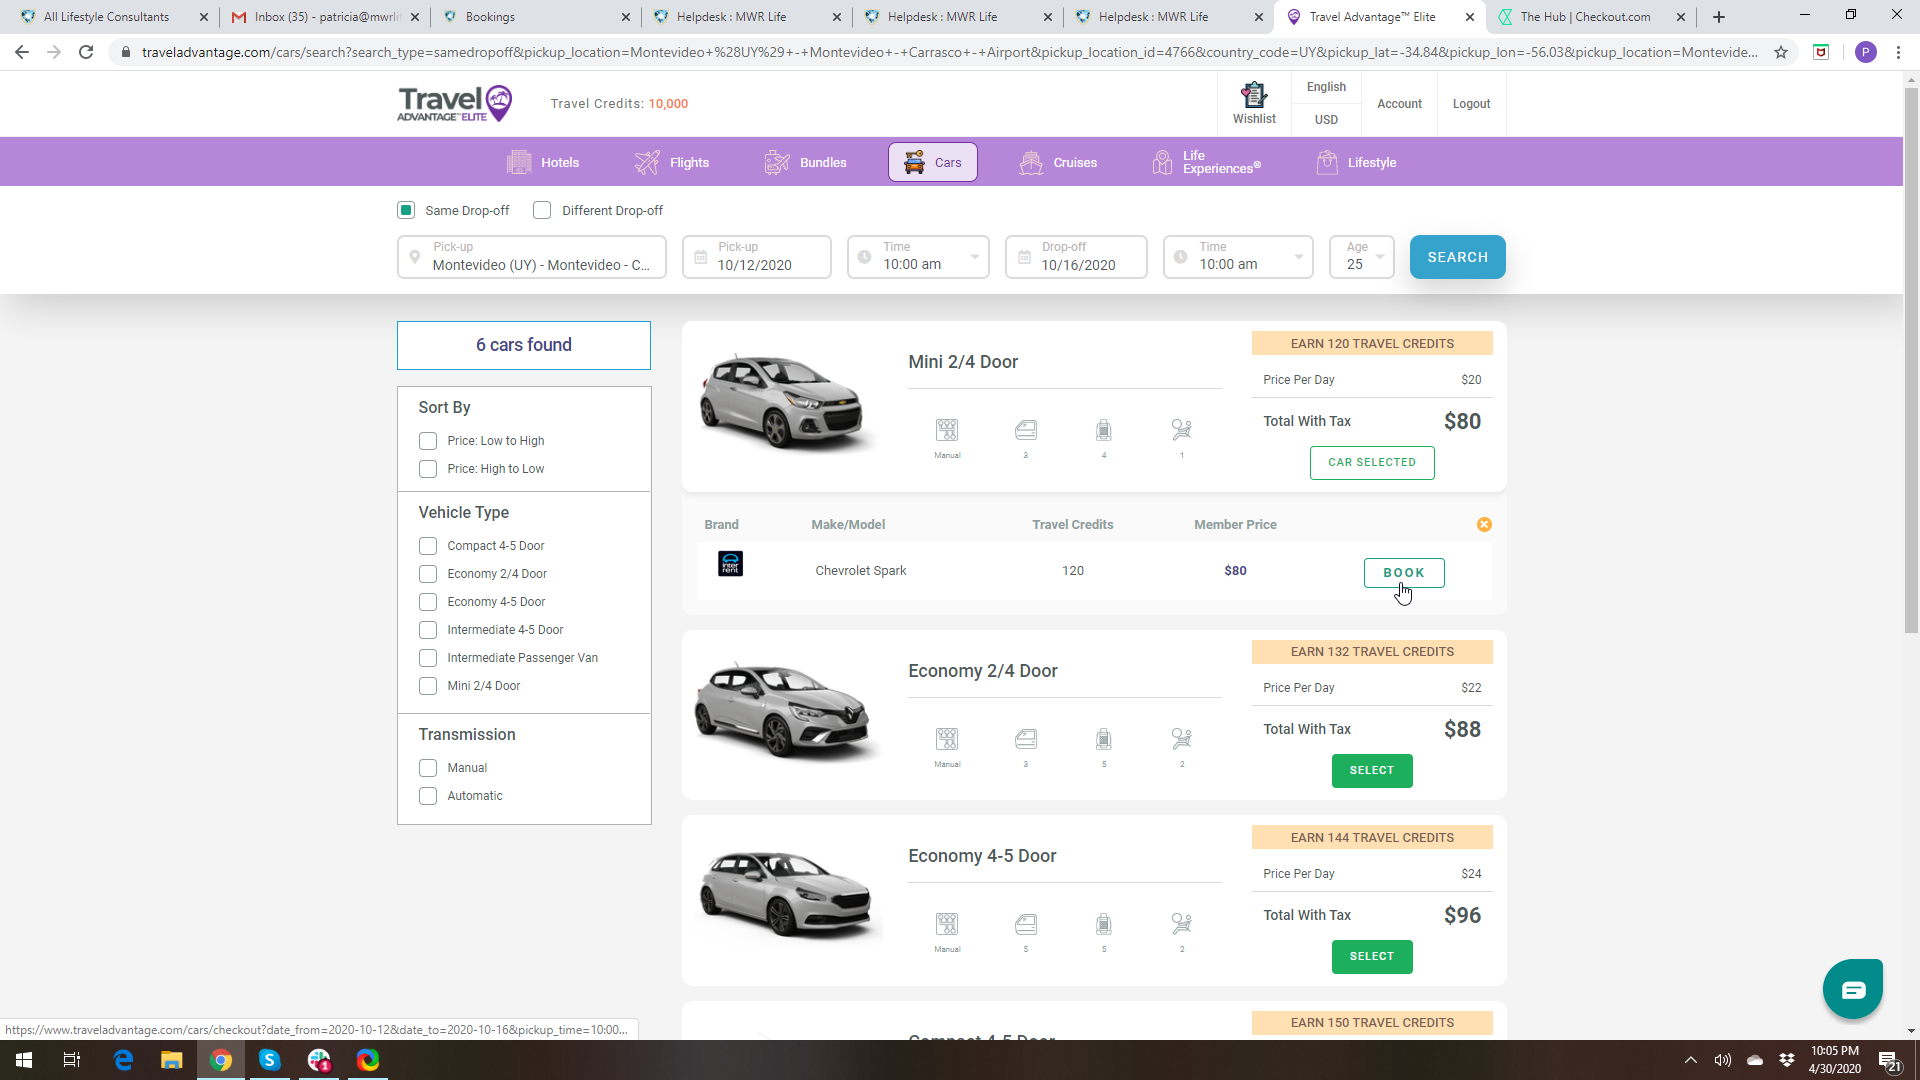Reload the page
This screenshot has height=1080, width=1920.
[86, 52]
